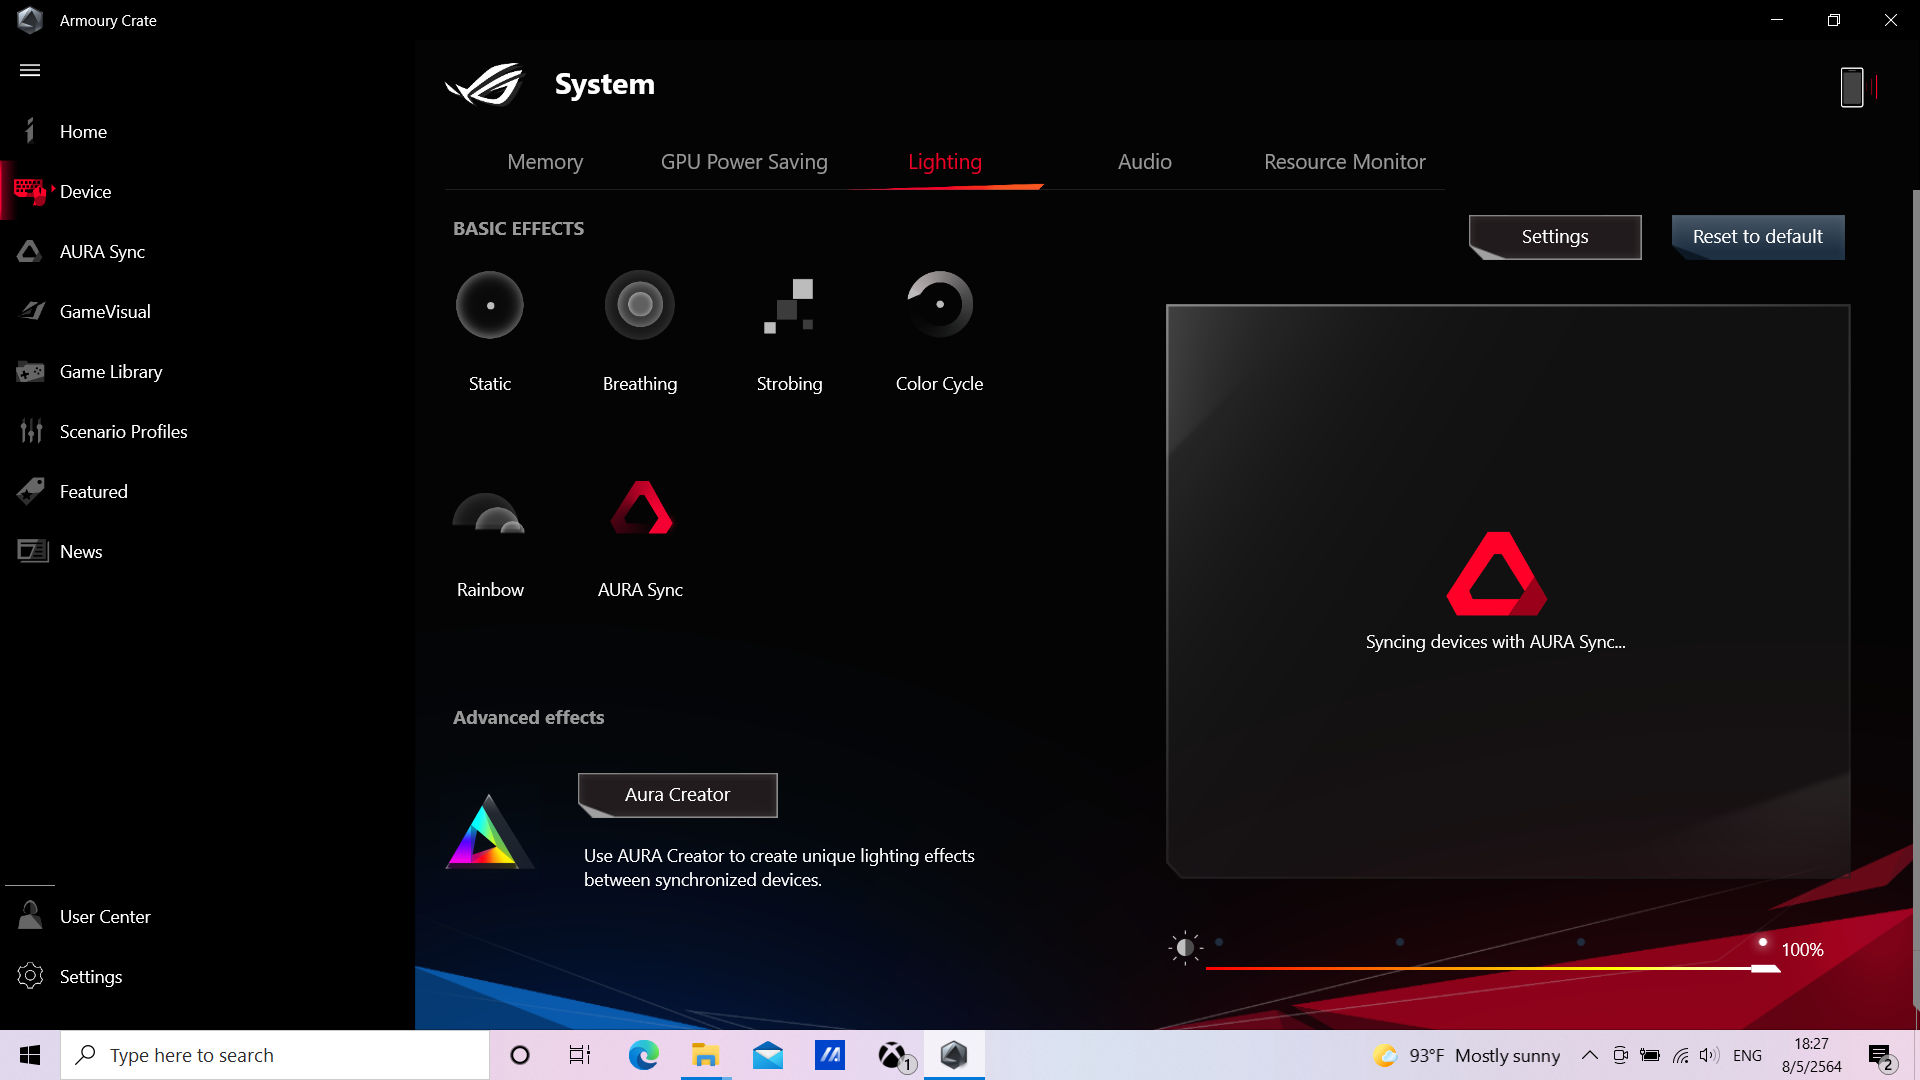This screenshot has width=1920, height=1080.
Task: Switch to the Lighting tab
Action: click(945, 162)
